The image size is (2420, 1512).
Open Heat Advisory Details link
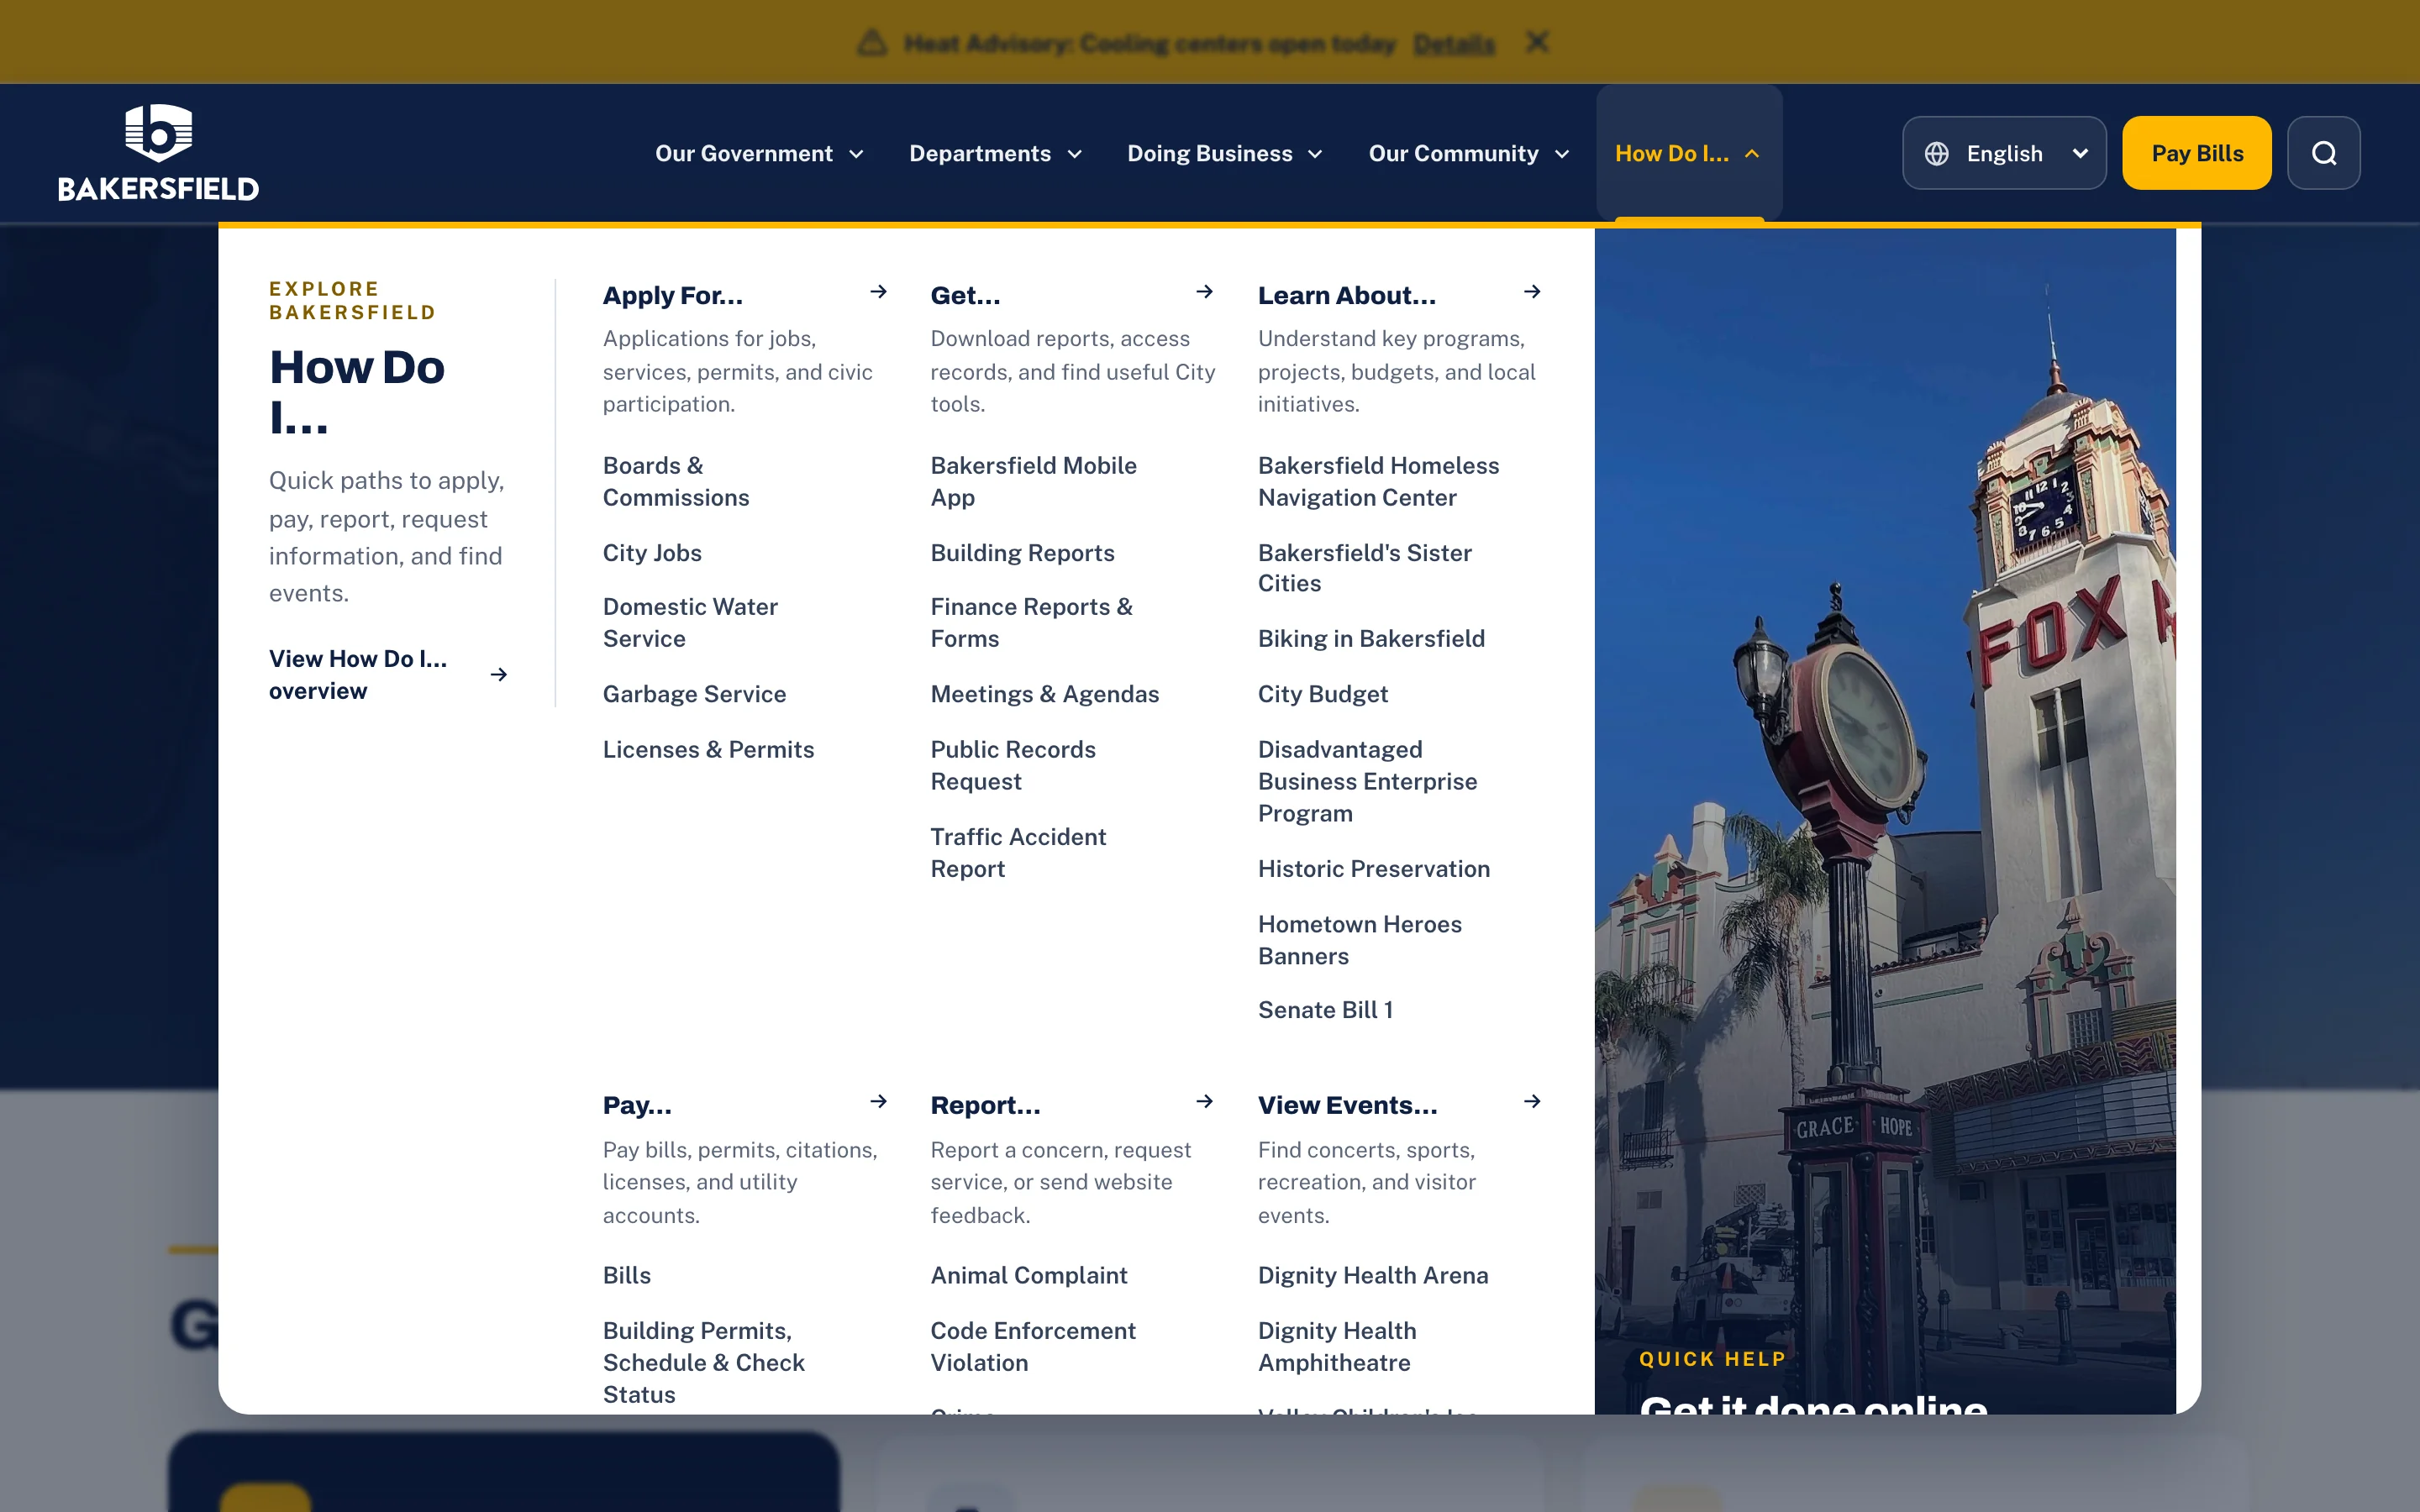coord(1454,44)
